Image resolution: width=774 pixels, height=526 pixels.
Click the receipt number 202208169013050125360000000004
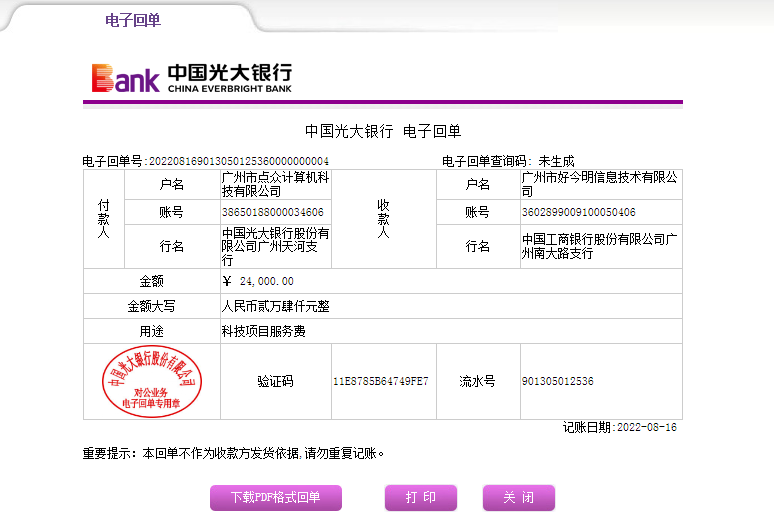239,161
